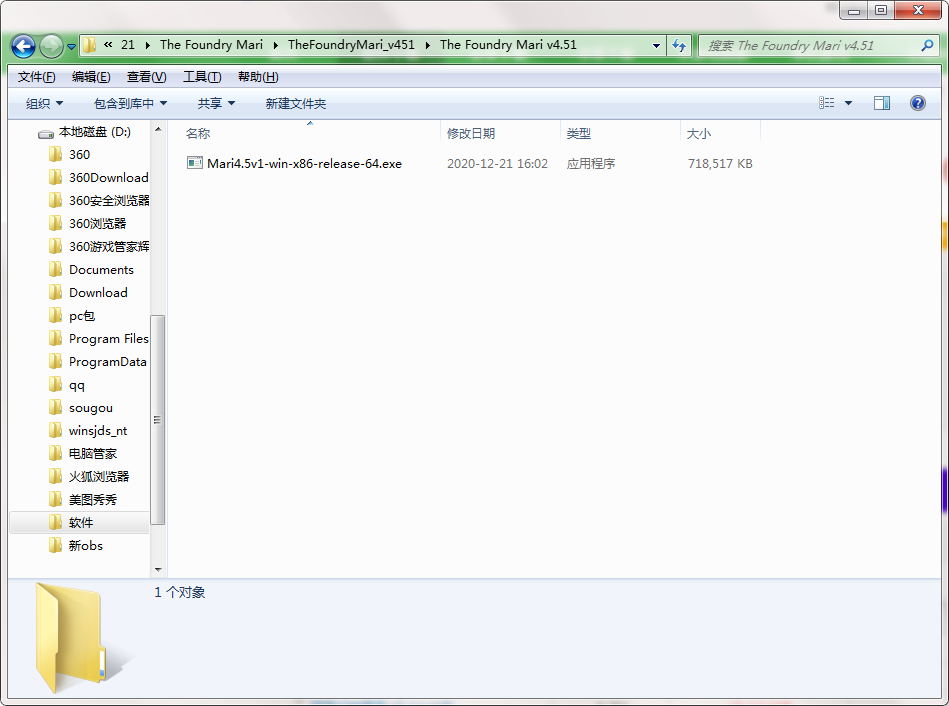Select the 360Download folder
Image resolution: width=949 pixels, height=706 pixels.
click(98, 177)
